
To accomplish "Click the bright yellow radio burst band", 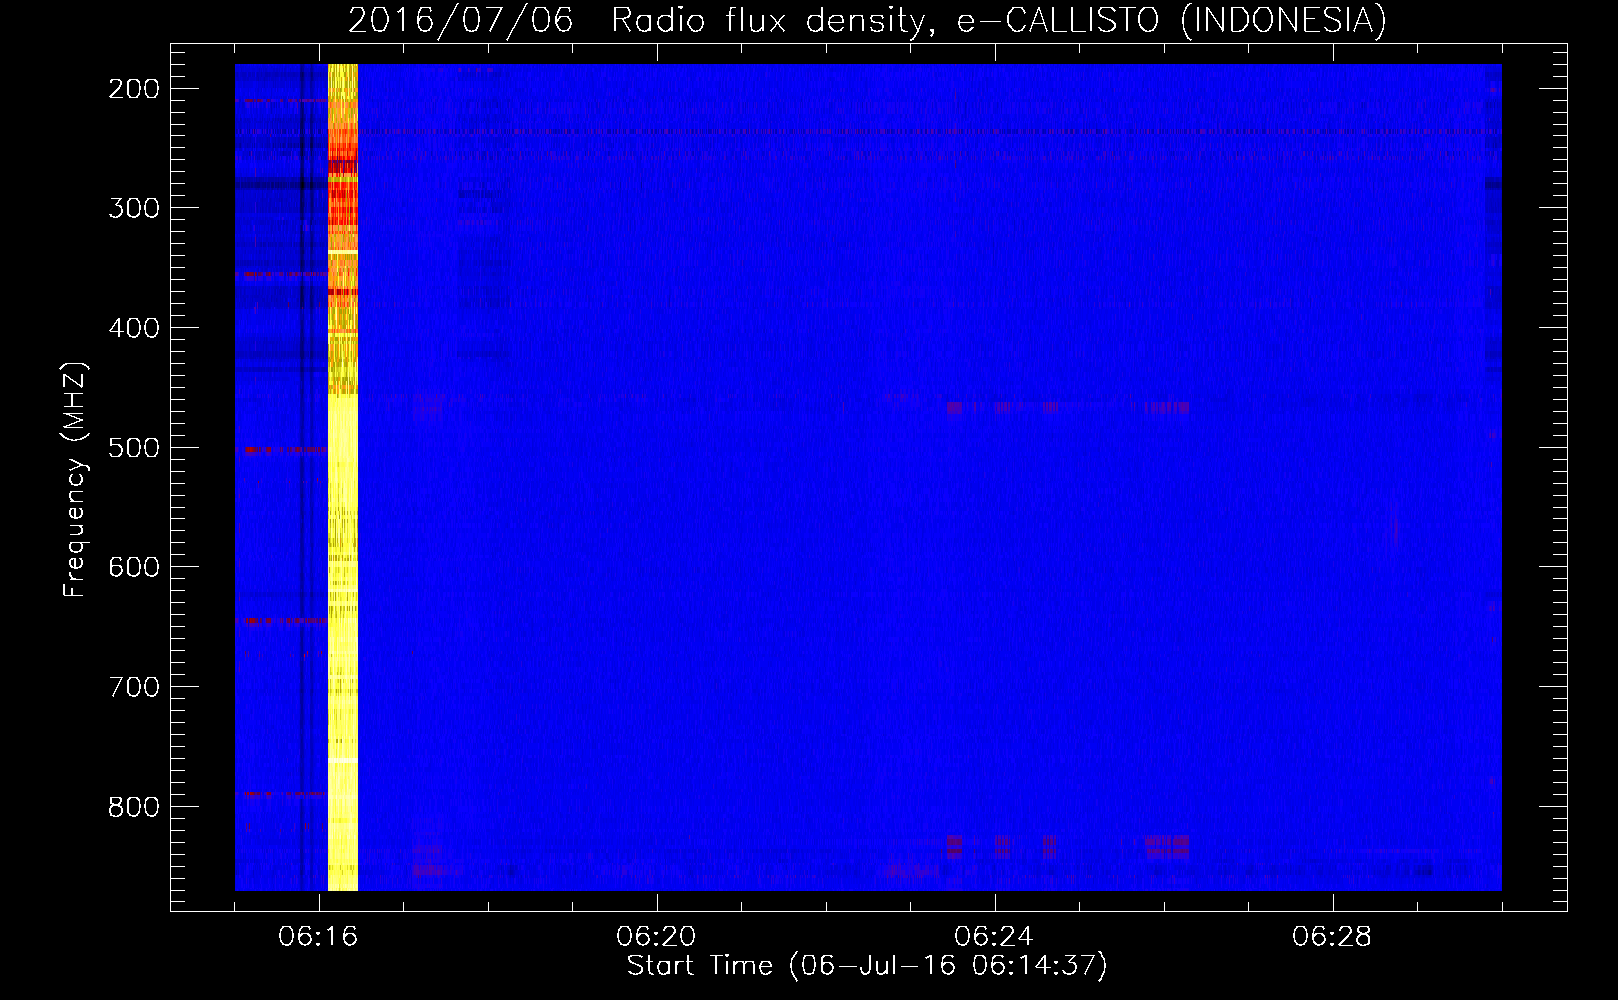I will point(343,477).
